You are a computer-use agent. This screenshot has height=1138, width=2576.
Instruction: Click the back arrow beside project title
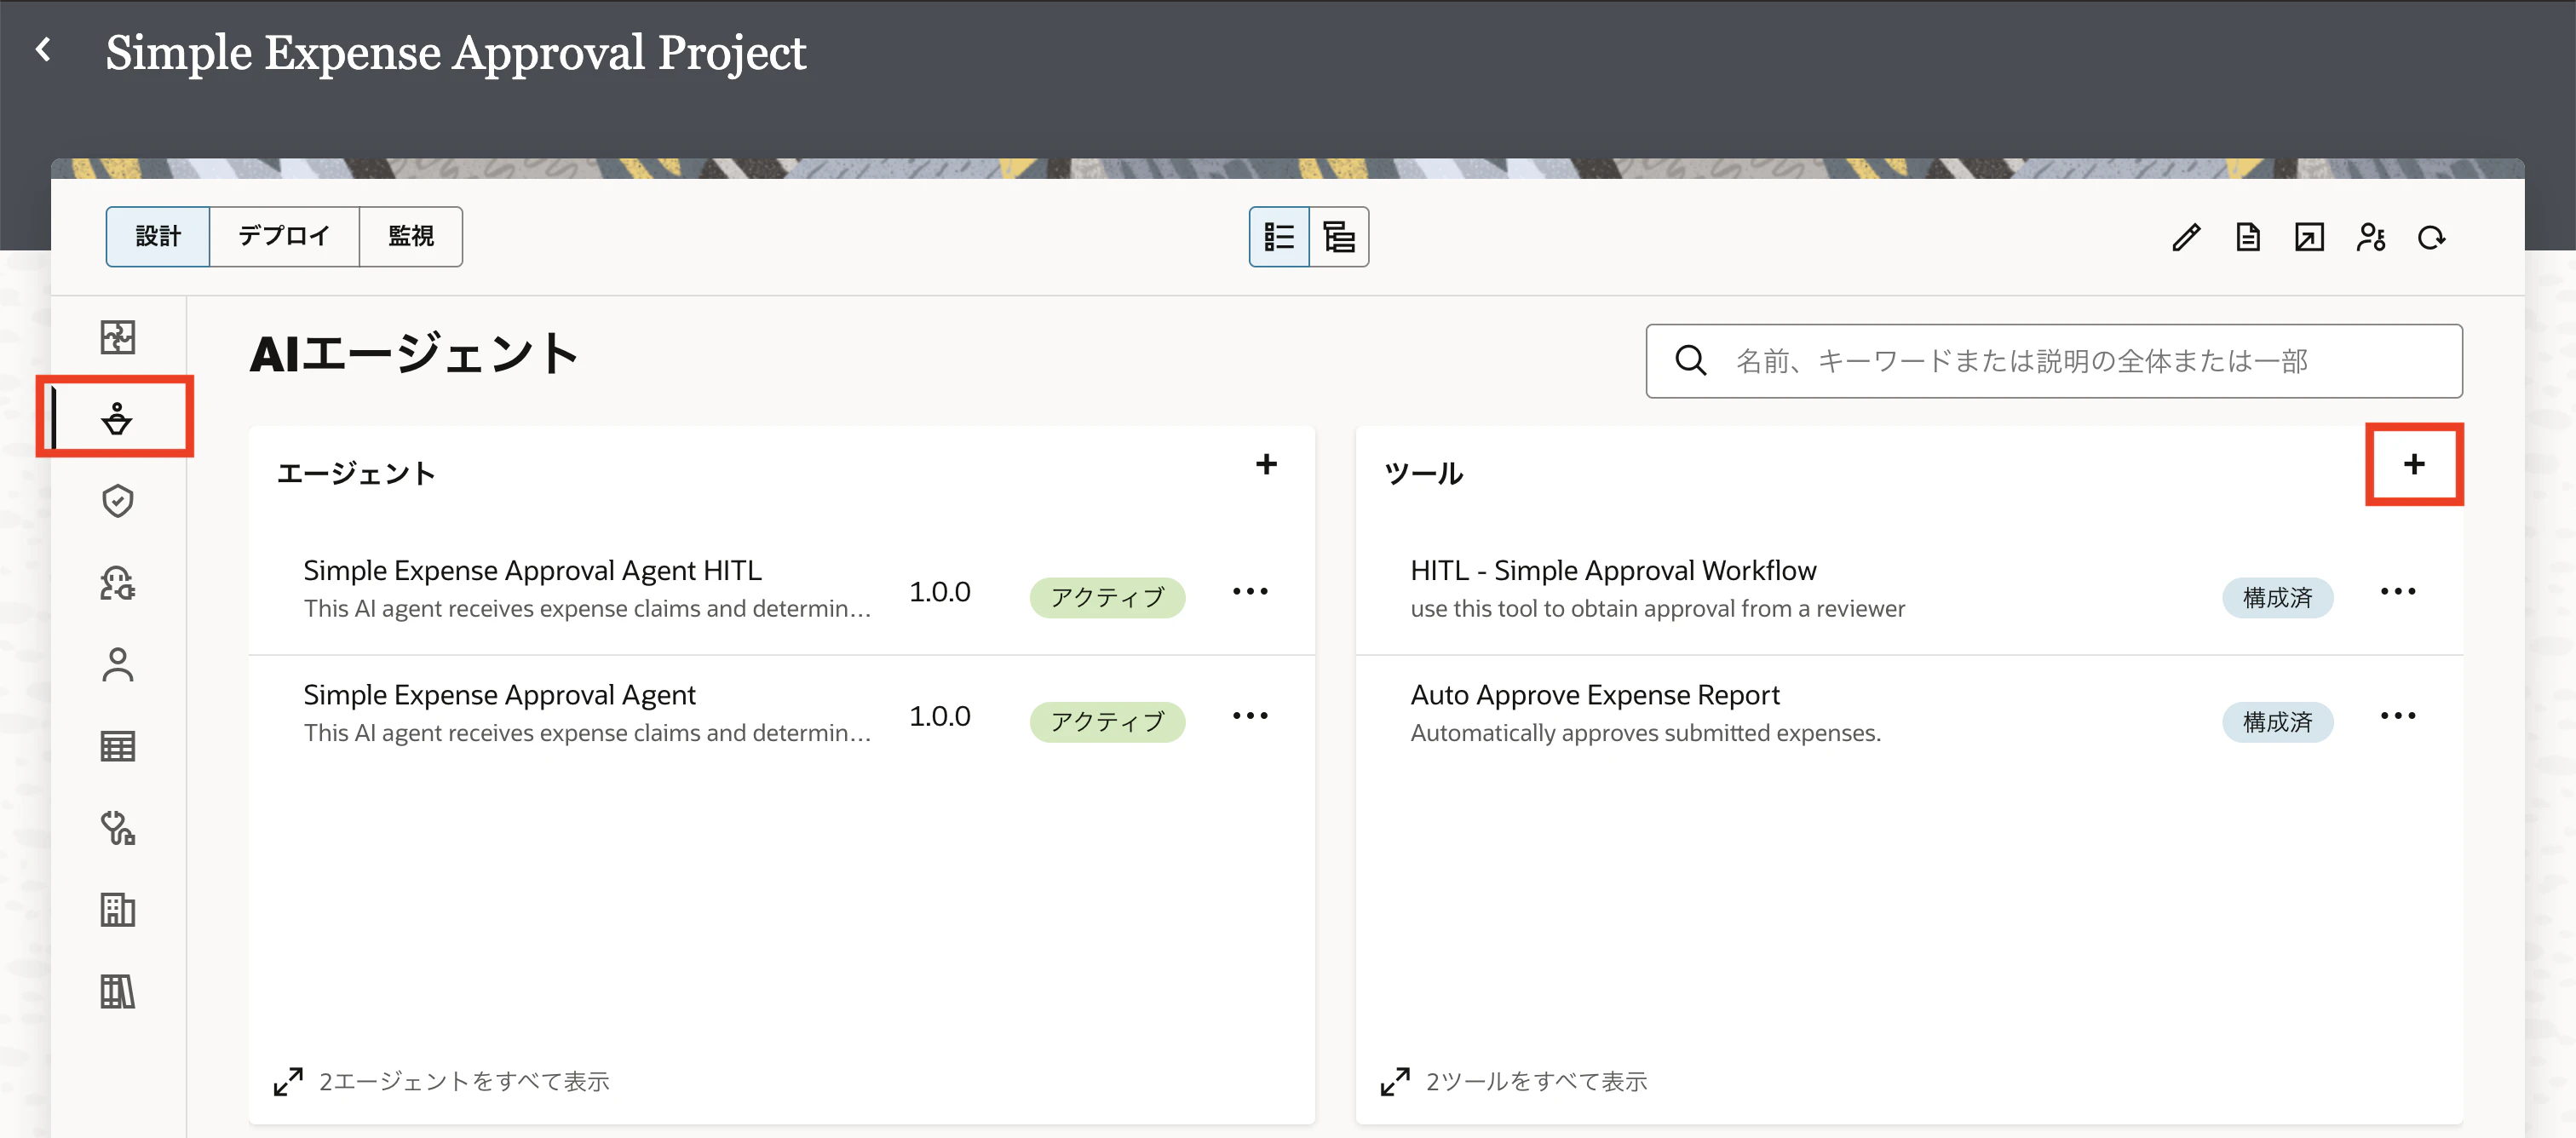tap(43, 49)
